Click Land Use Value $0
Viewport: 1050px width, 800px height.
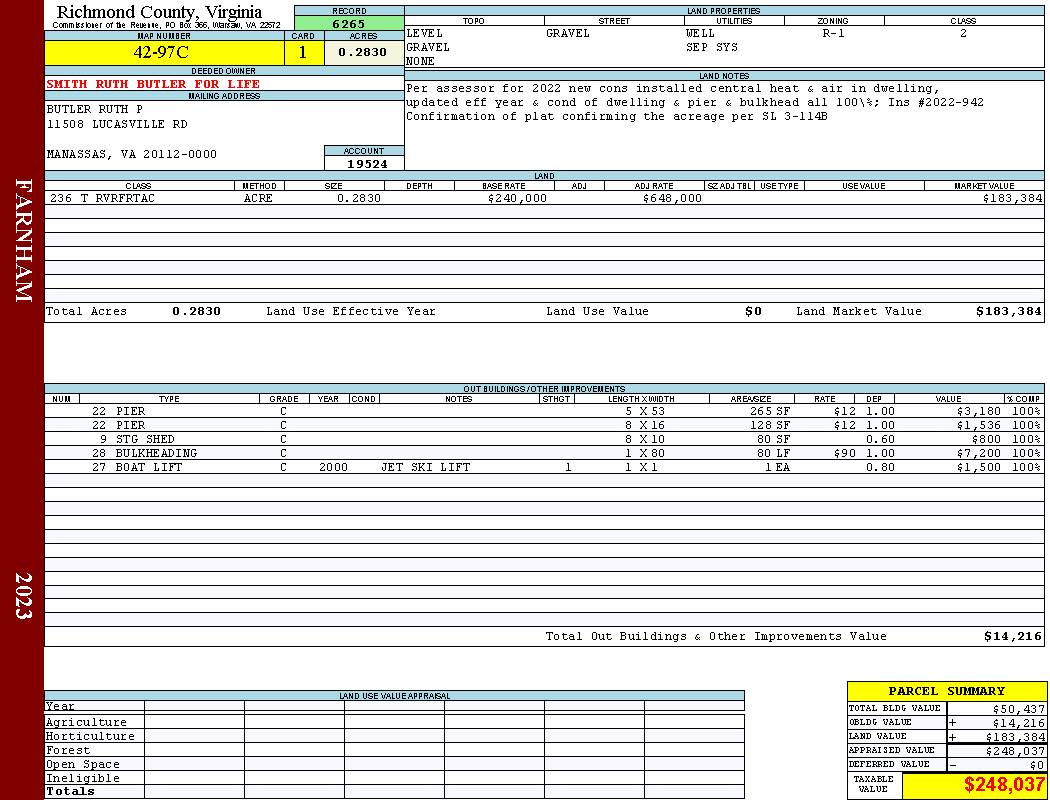tap(753, 311)
